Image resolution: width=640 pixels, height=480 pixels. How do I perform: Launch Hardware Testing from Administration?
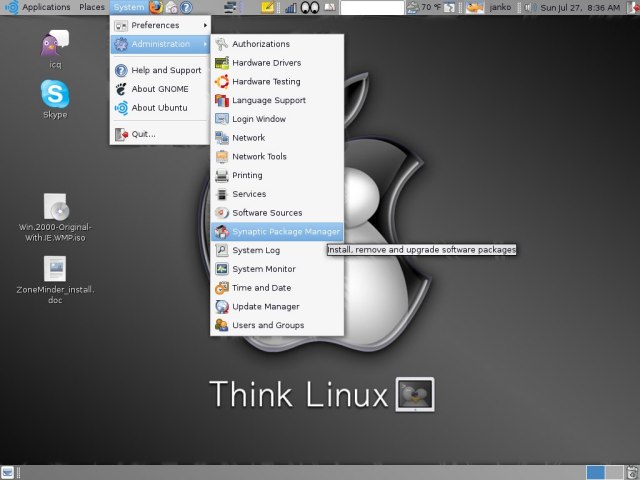[277, 81]
